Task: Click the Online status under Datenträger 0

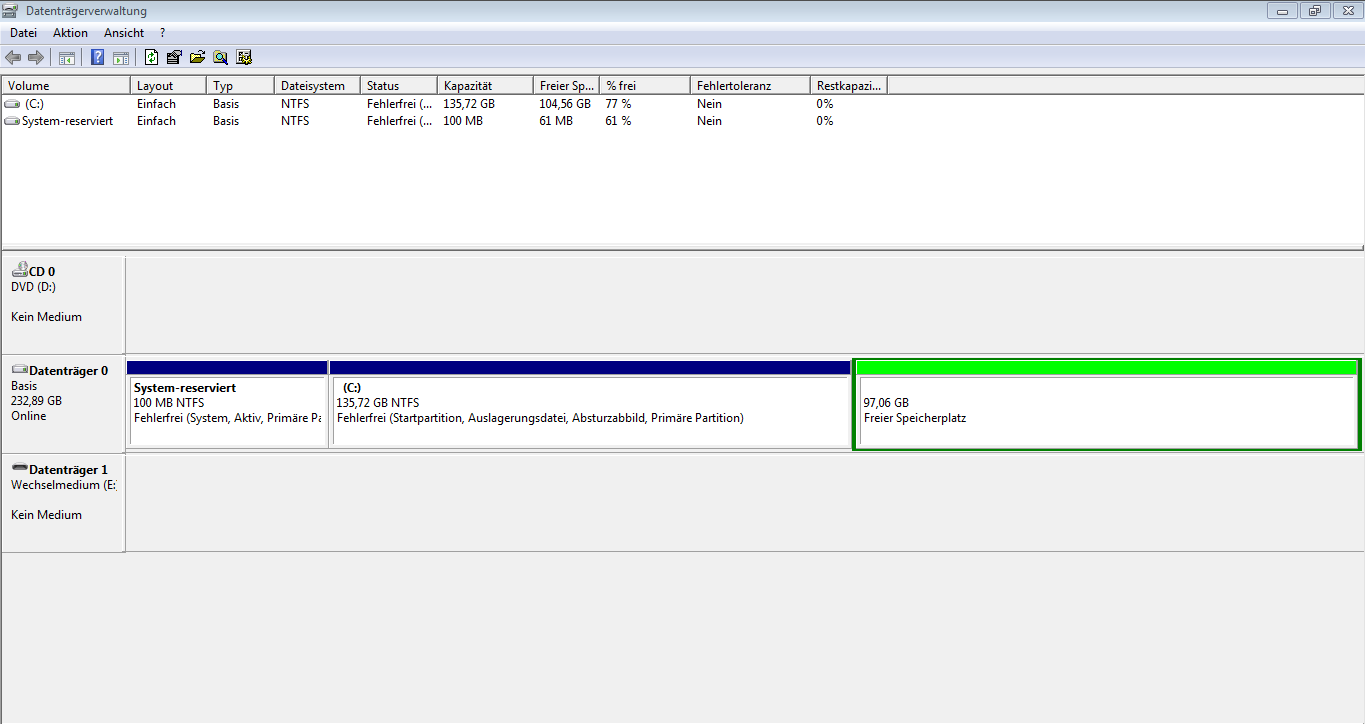Action: point(28,416)
